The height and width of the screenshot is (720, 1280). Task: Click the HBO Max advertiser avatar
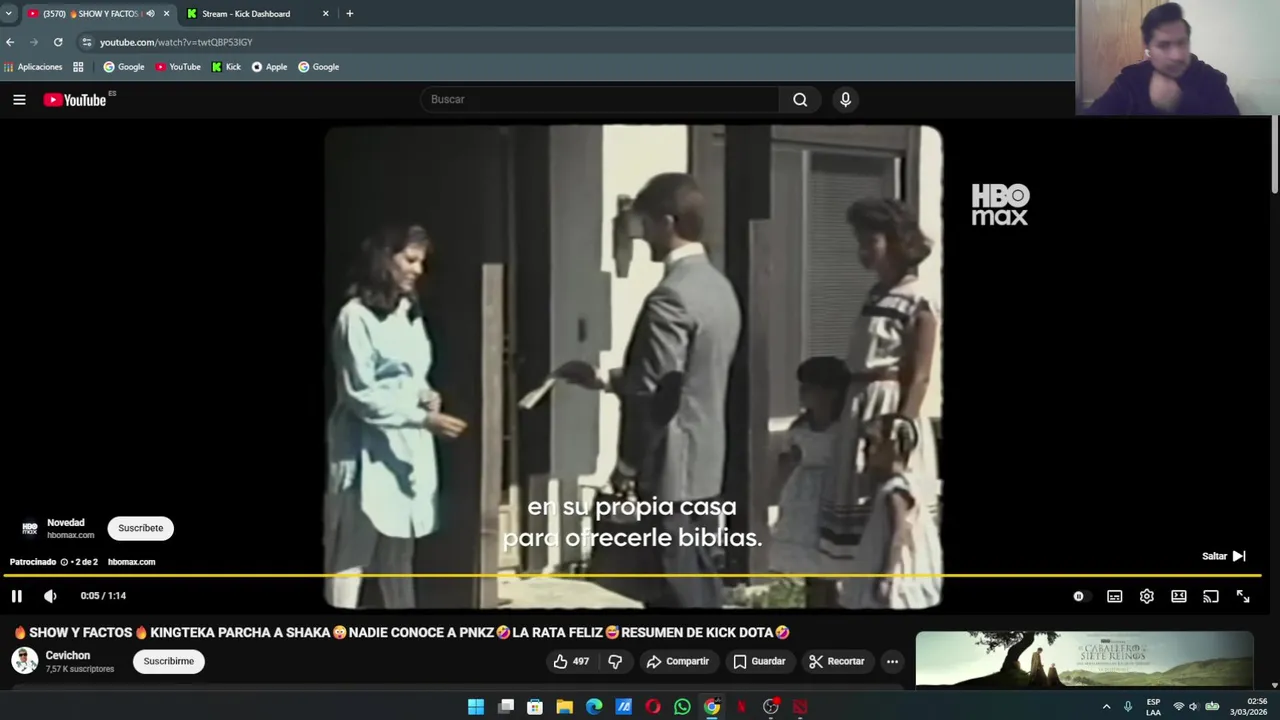point(29,528)
